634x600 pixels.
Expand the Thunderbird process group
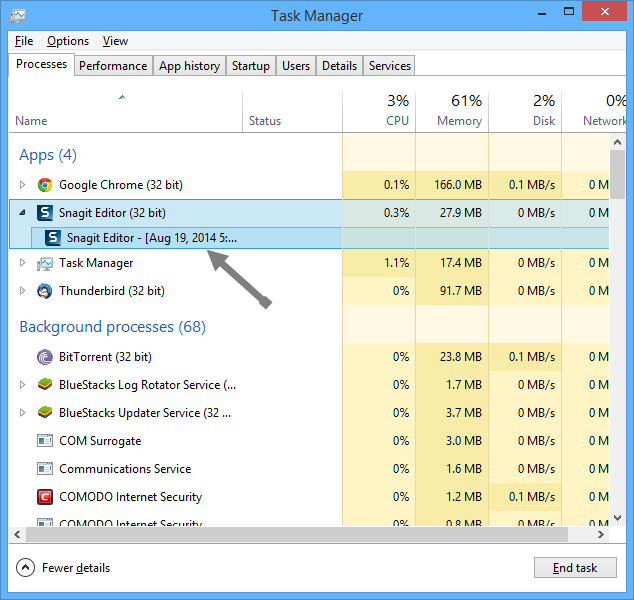22,291
